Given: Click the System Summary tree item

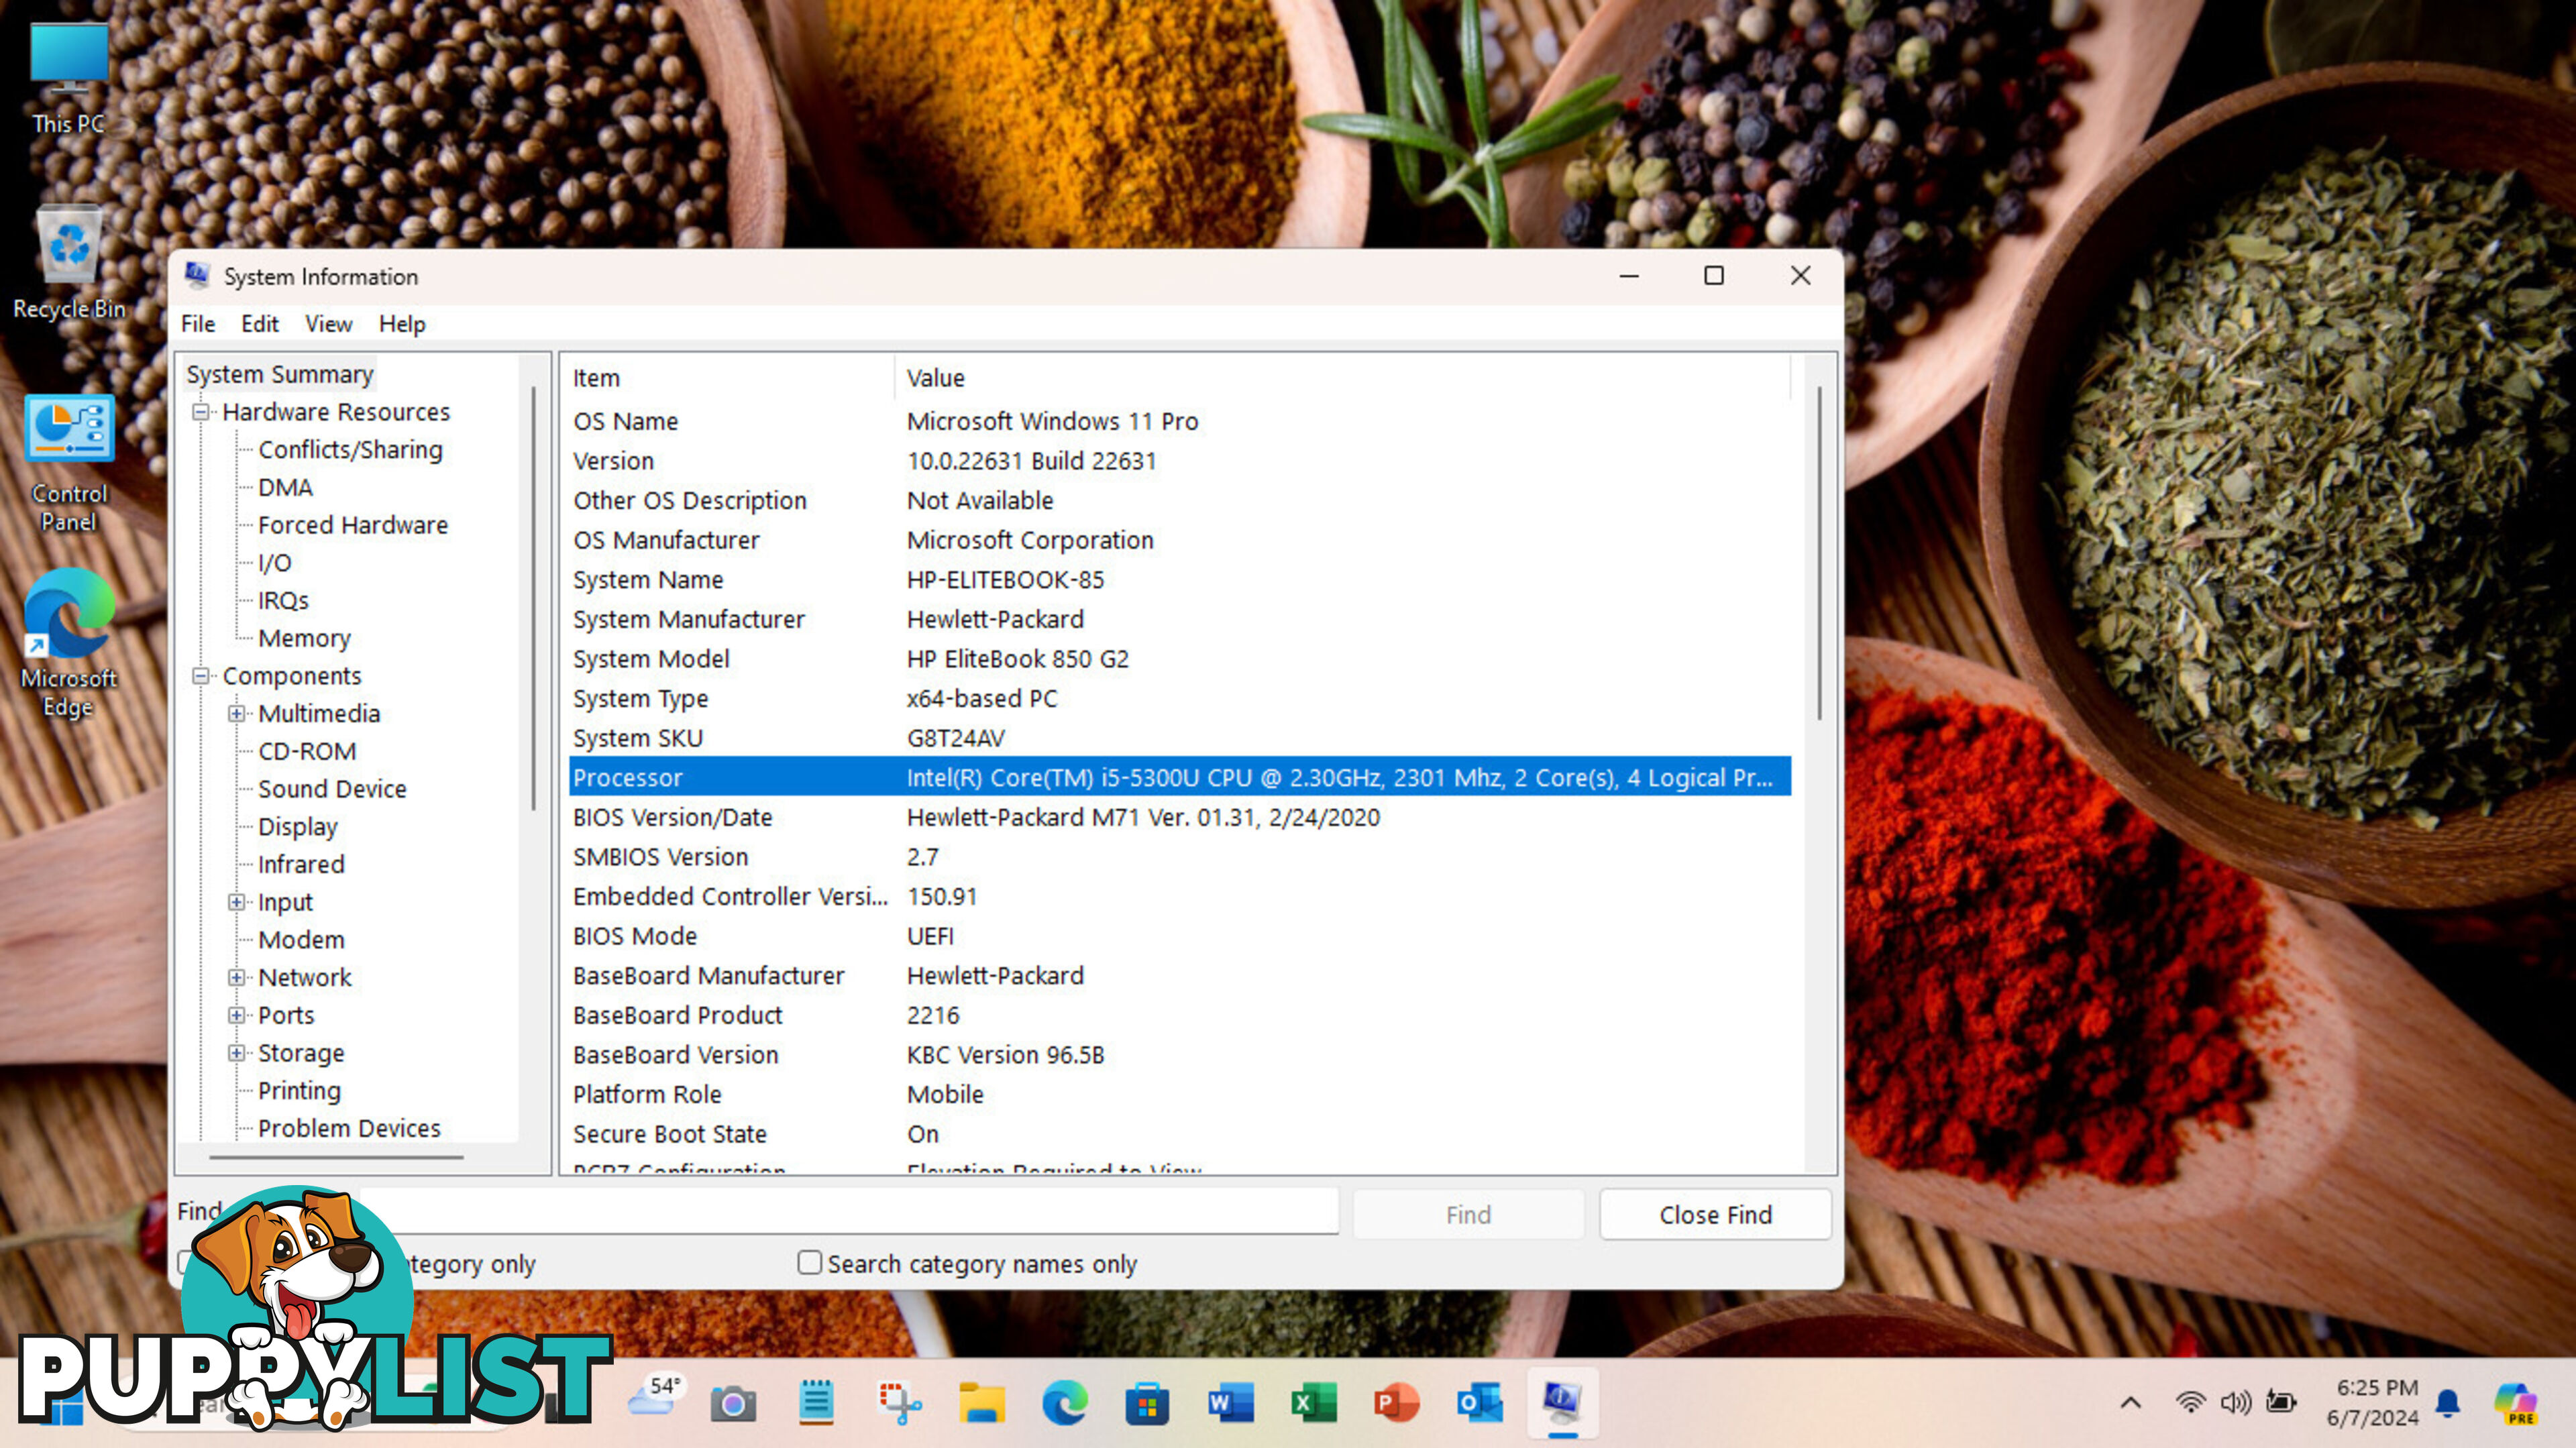Looking at the screenshot, I should tap(281, 373).
